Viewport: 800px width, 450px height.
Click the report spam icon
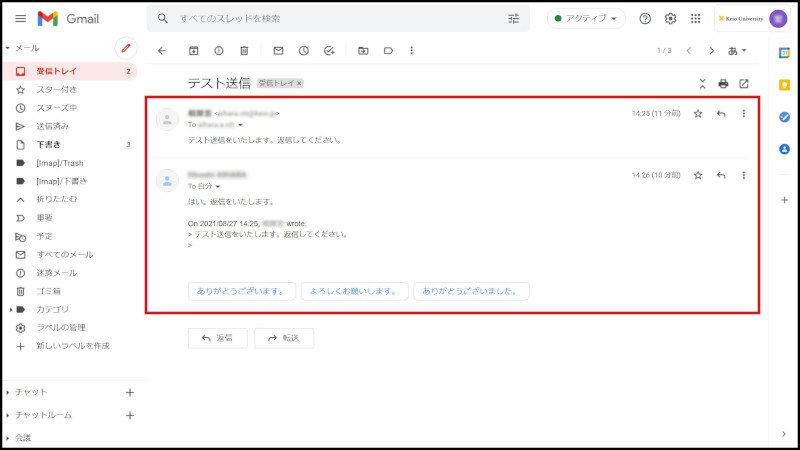pyautogui.click(x=218, y=50)
